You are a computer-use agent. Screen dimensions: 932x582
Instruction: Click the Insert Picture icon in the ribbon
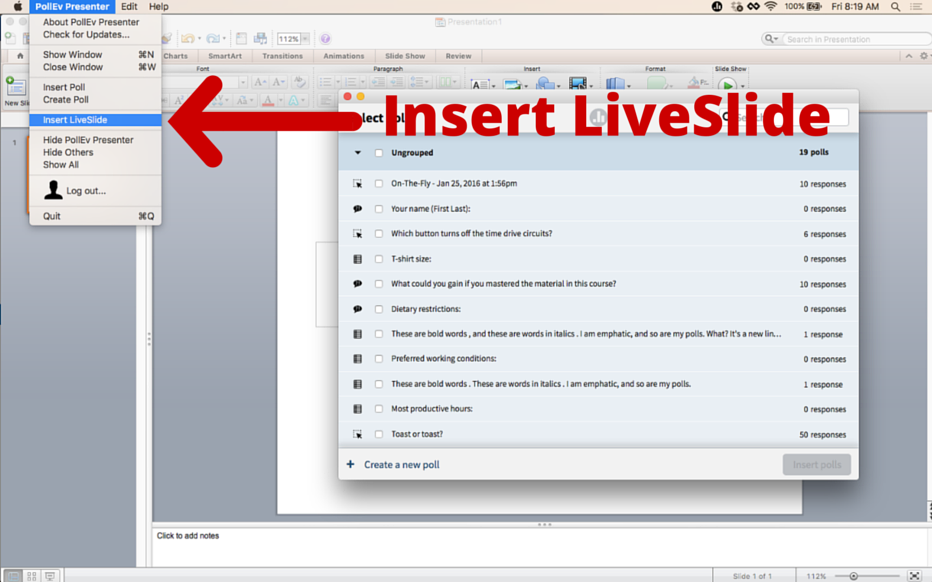[511, 83]
